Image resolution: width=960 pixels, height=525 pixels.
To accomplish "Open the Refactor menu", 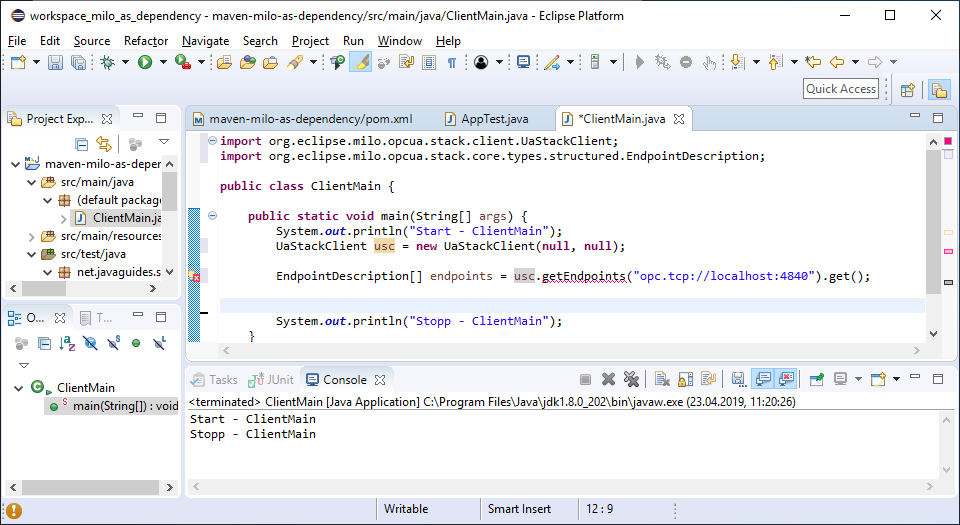I will pyautogui.click(x=146, y=41).
